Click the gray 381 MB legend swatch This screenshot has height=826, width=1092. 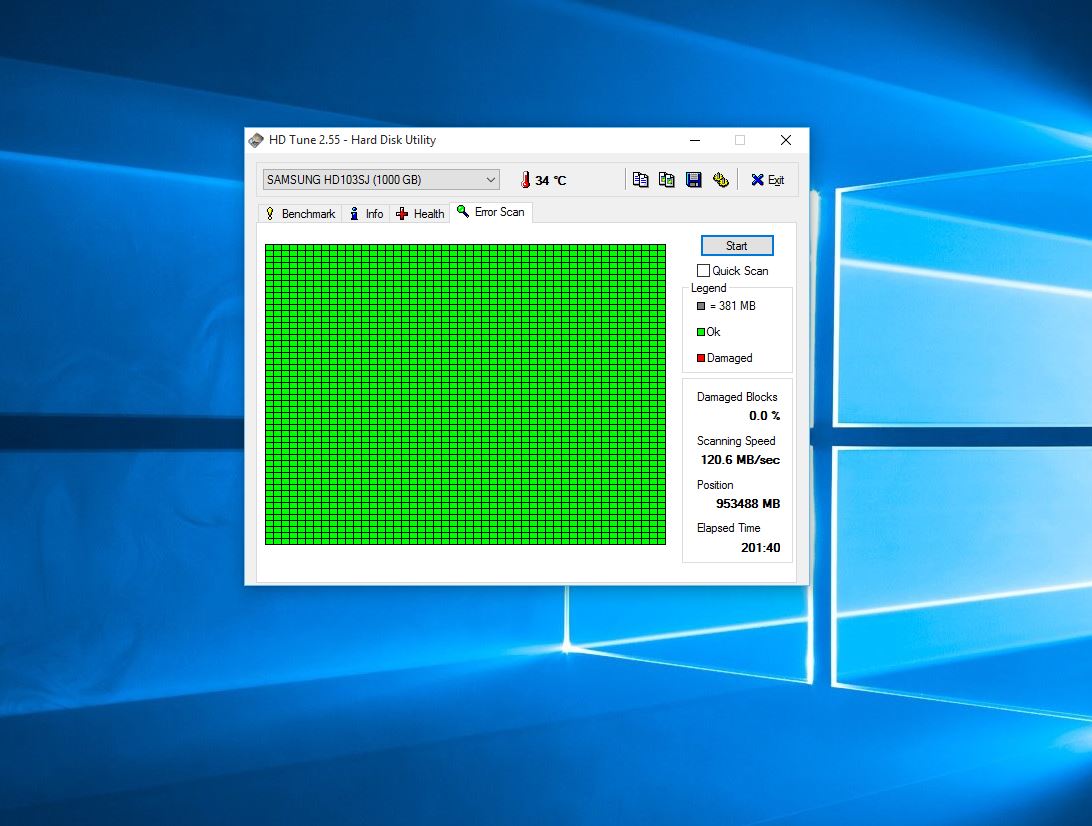[701, 306]
